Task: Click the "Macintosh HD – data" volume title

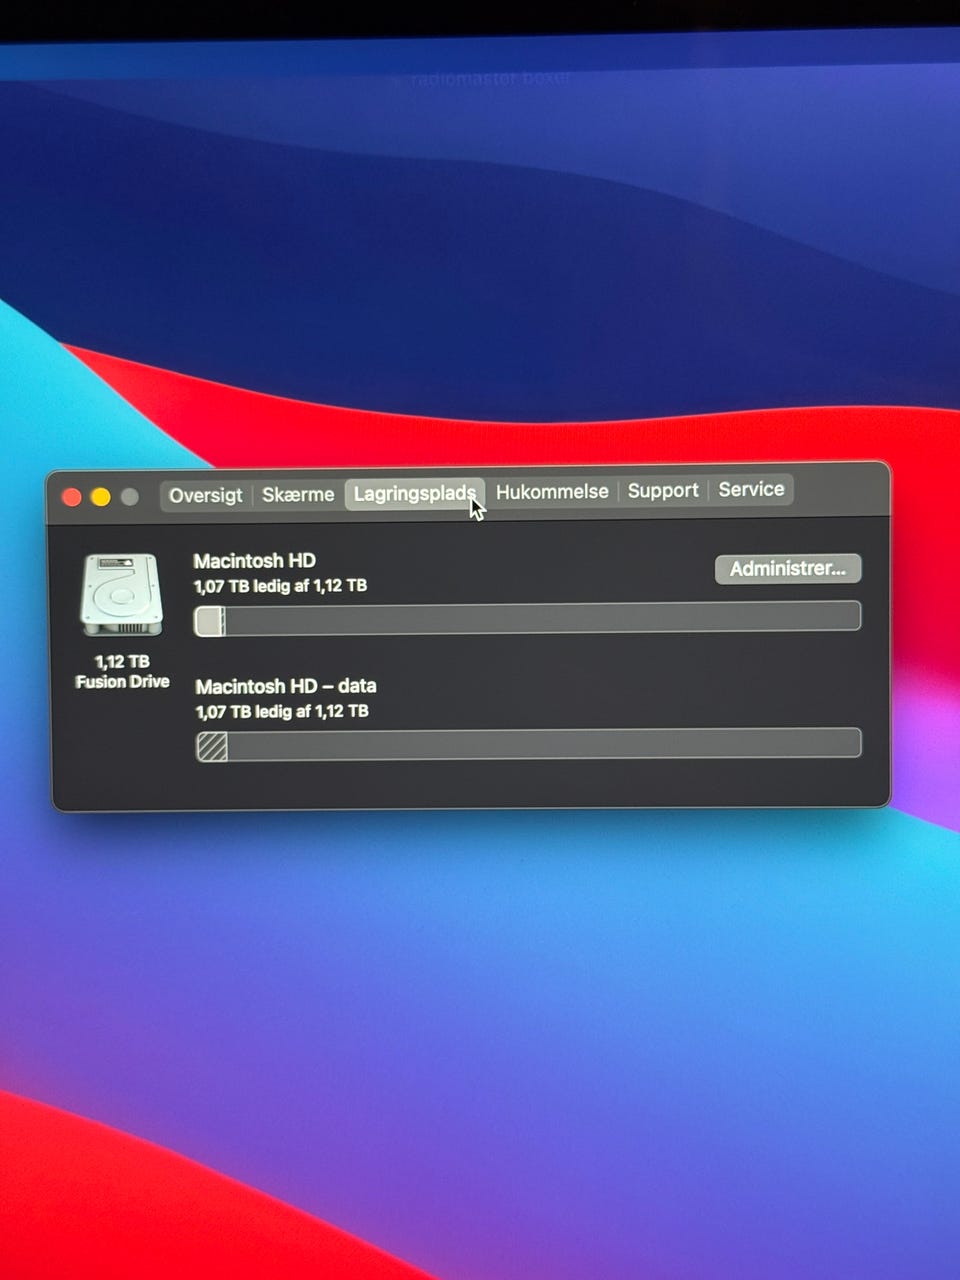Action: coord(286,686)
